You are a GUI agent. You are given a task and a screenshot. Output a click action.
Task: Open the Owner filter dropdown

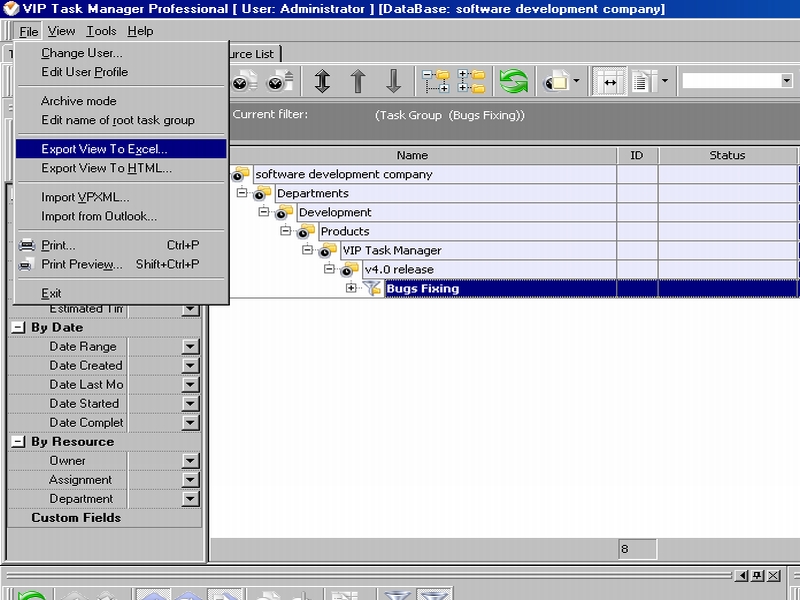tap(190, 461)
